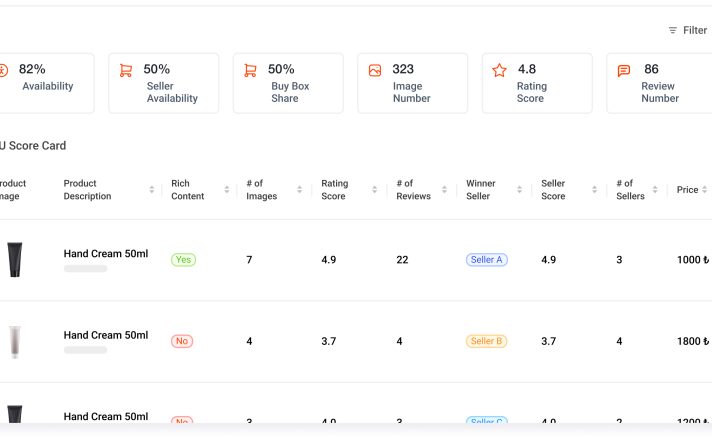Sort by Seller Score column
This screenshot has width=712, height=440.
coord(594,190)
